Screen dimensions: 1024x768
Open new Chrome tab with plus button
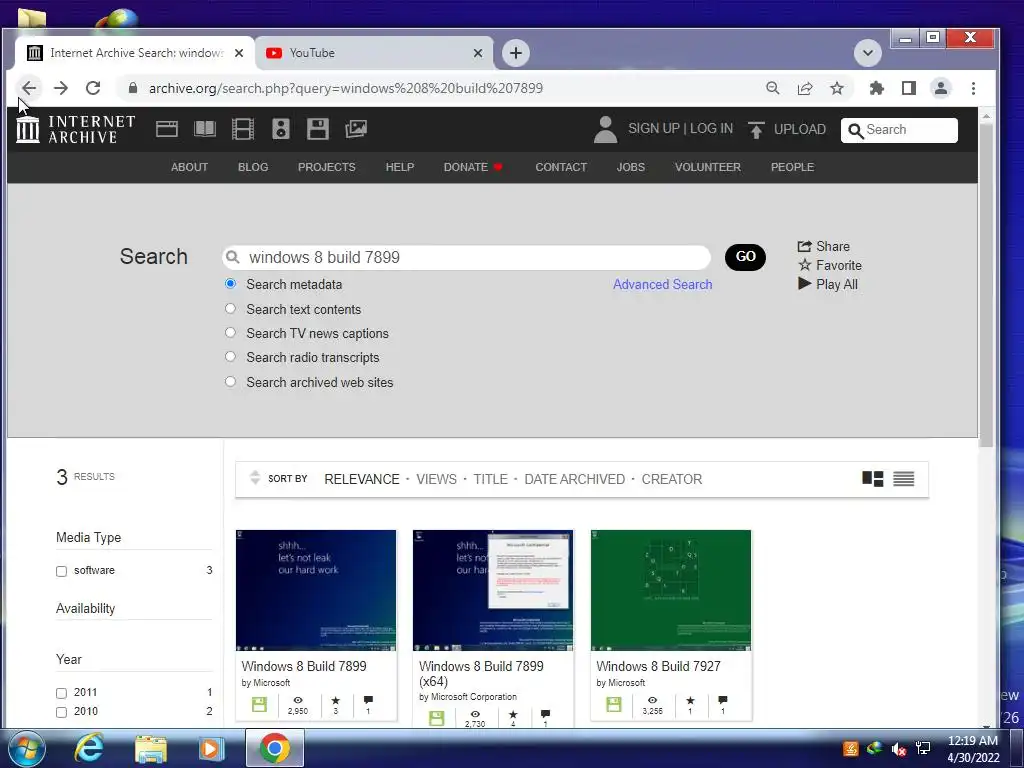coord(516,53)
